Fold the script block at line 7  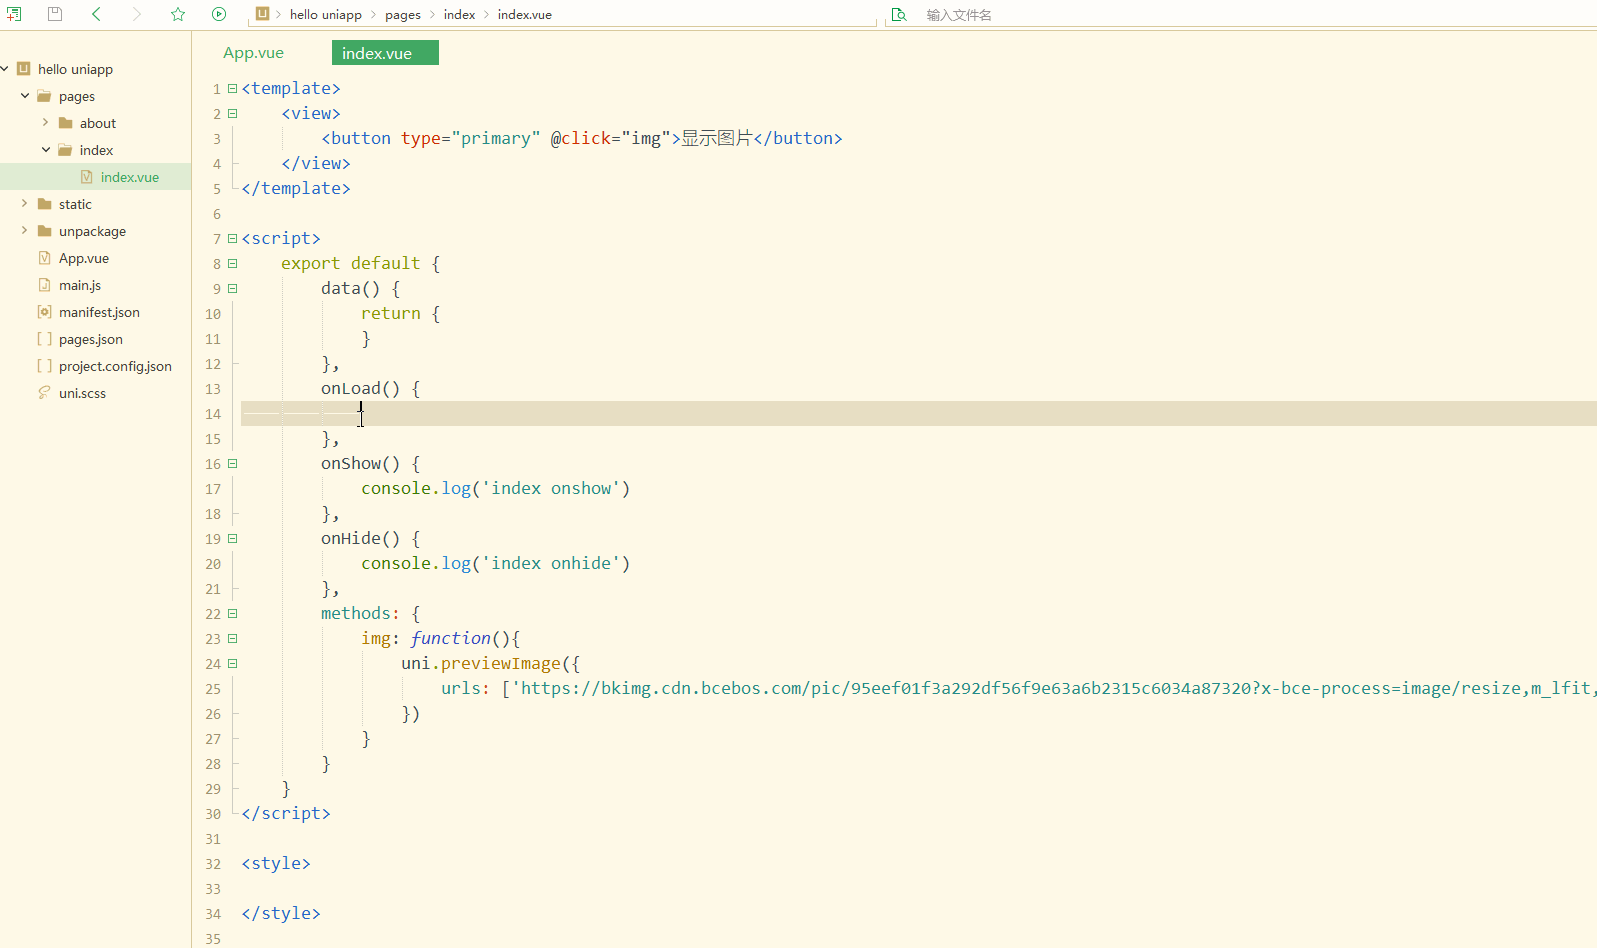coord(232,238)
